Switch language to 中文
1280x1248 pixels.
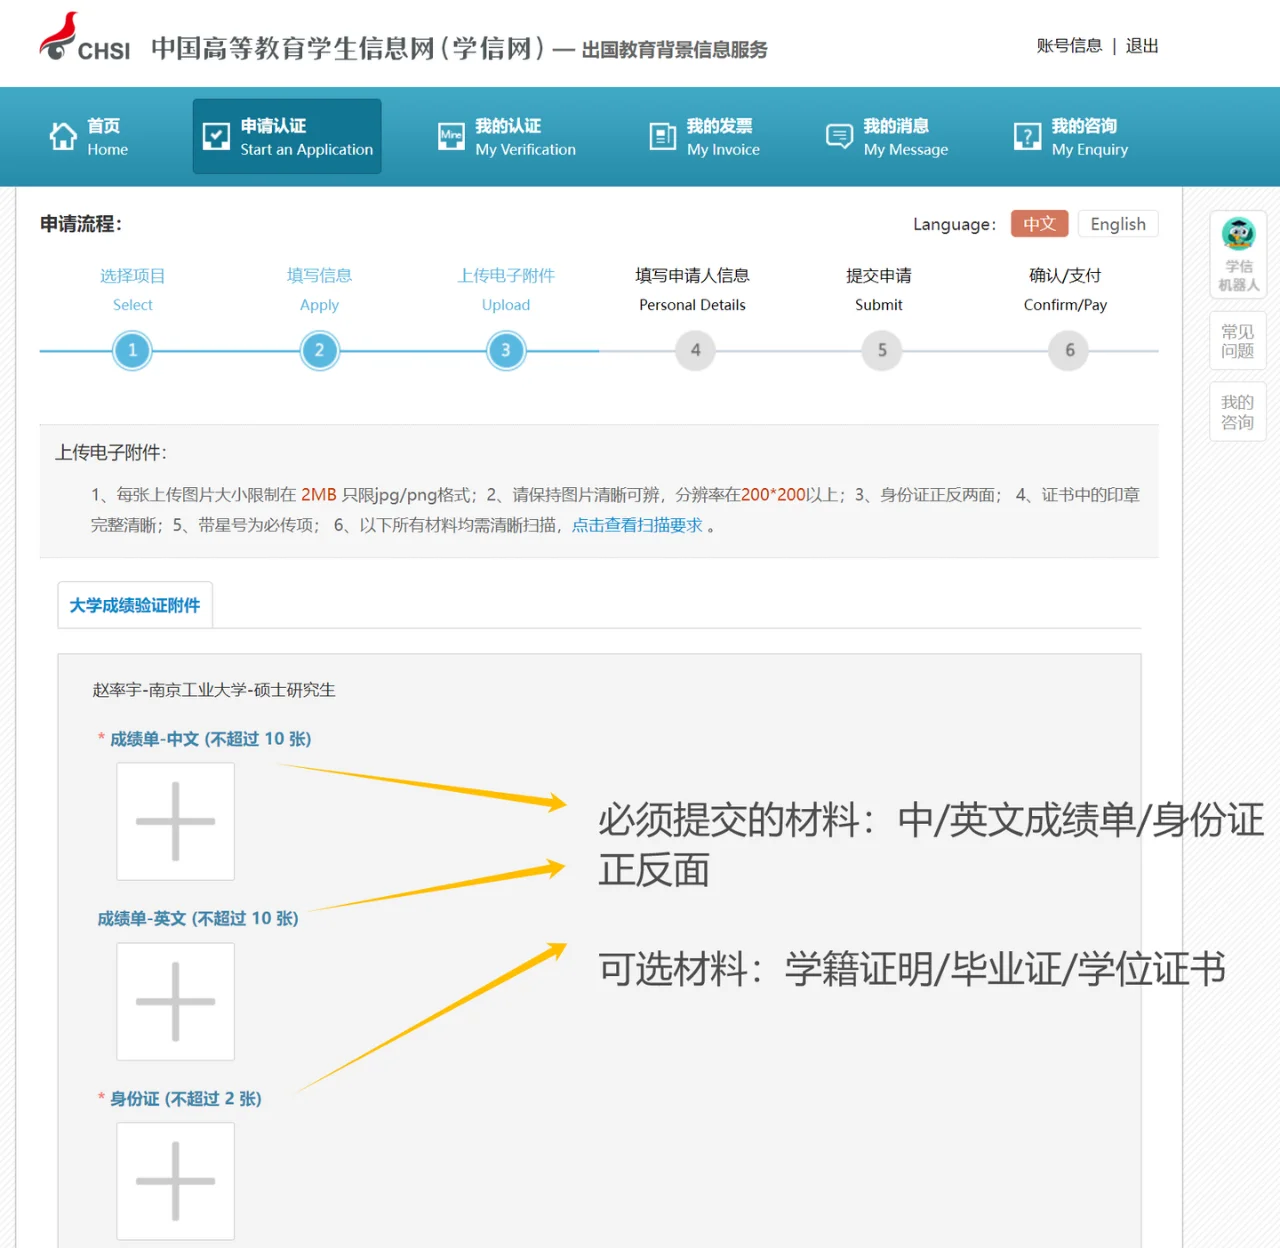(1039, 224)
